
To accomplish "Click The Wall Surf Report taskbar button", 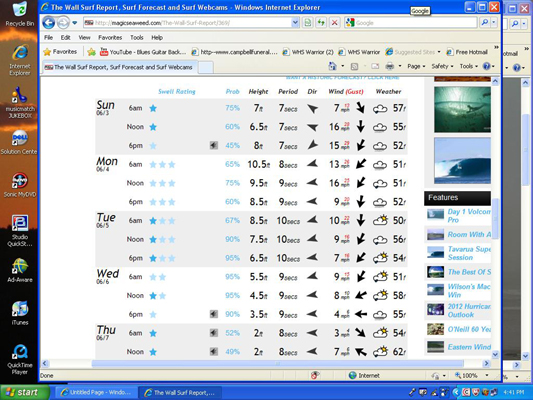I will pyautogui.click(x=180, y=393).
